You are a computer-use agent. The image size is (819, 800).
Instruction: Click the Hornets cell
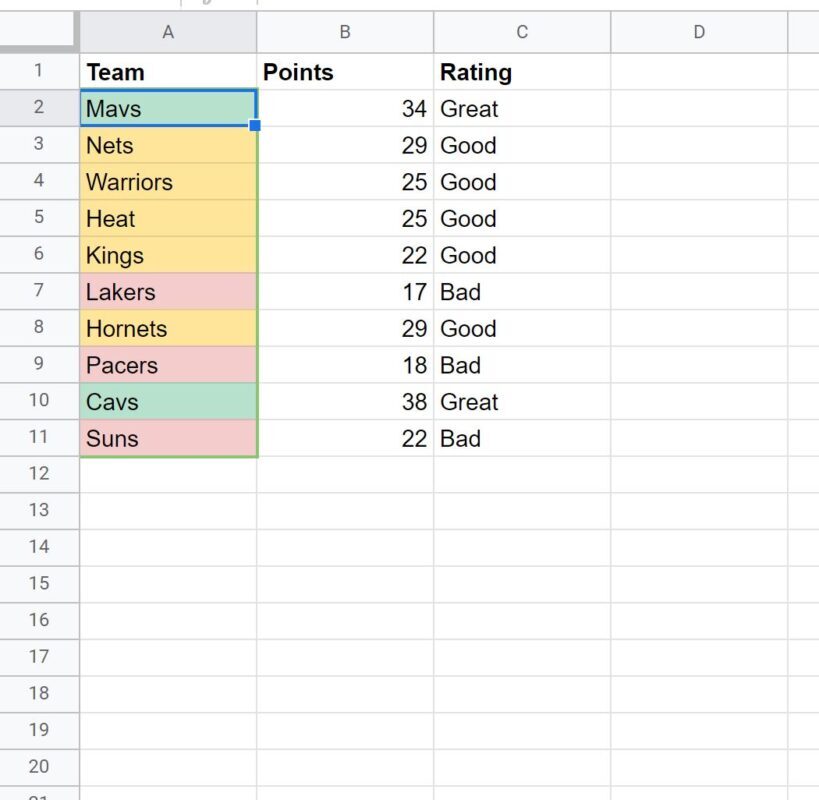(x=168, y=328)
